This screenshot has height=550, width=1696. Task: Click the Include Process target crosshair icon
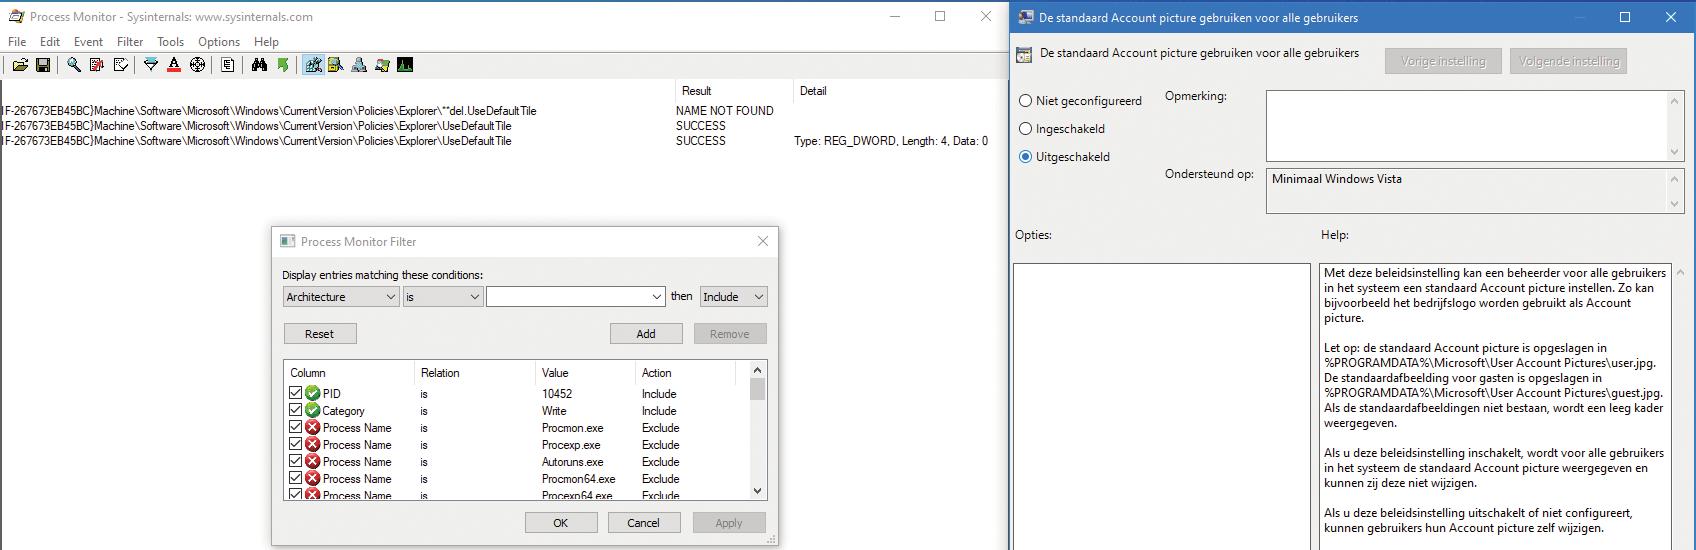click(197, 65)
